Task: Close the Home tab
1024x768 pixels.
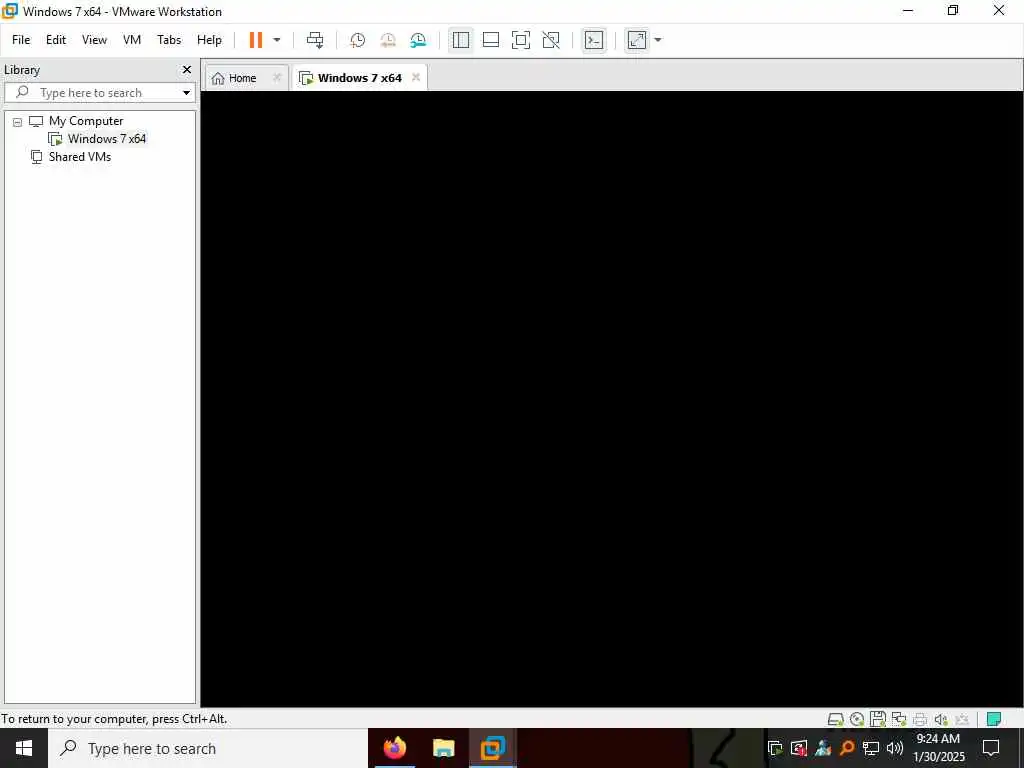Action: tap(277, 77)
